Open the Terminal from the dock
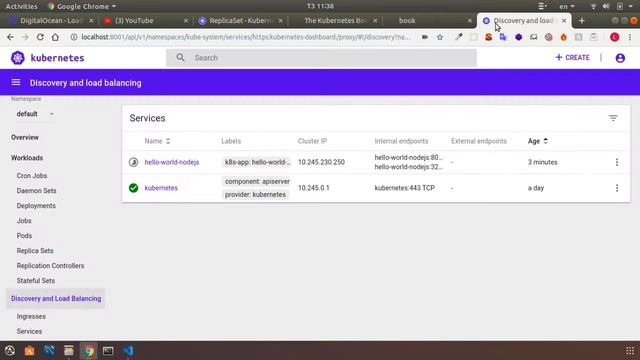The width and height of the screenshot is (640, 360). pyautogui.click(x=108, y=351)
